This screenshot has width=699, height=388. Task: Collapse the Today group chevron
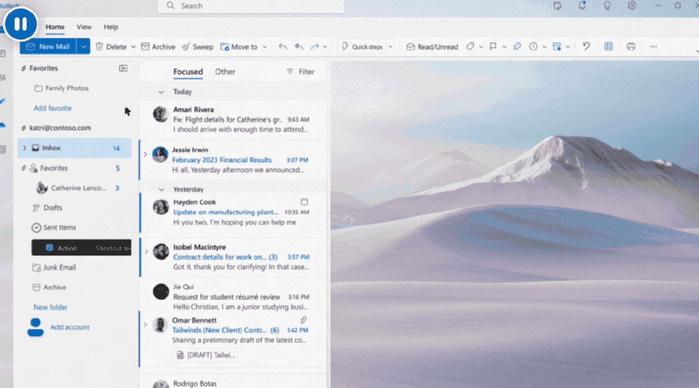coord(161,92)
